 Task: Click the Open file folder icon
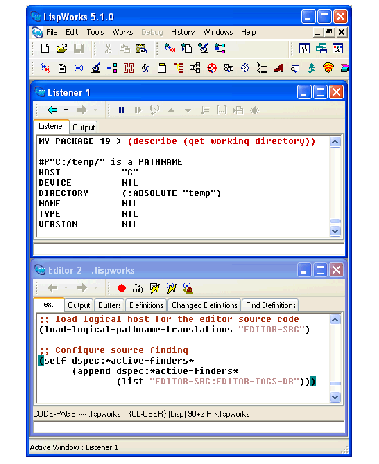pos(62,49)
